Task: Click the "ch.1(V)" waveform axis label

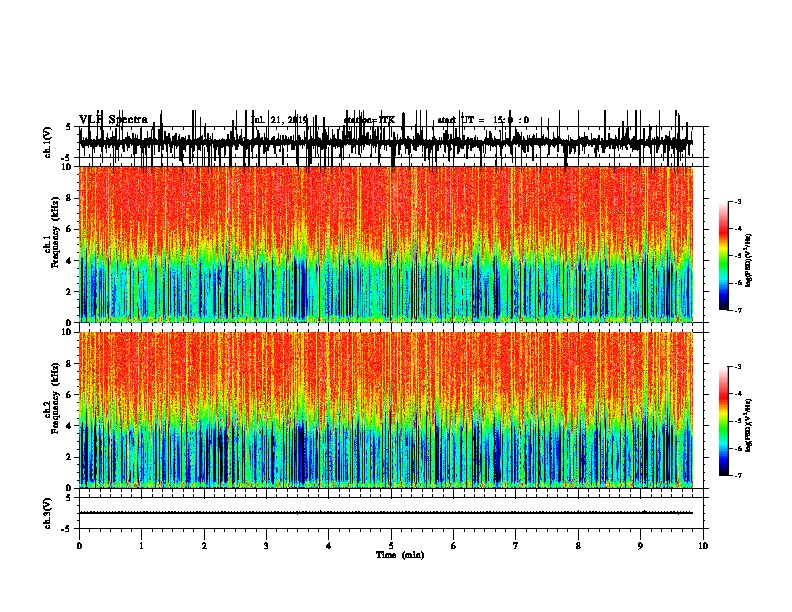Action: point(48,142)
